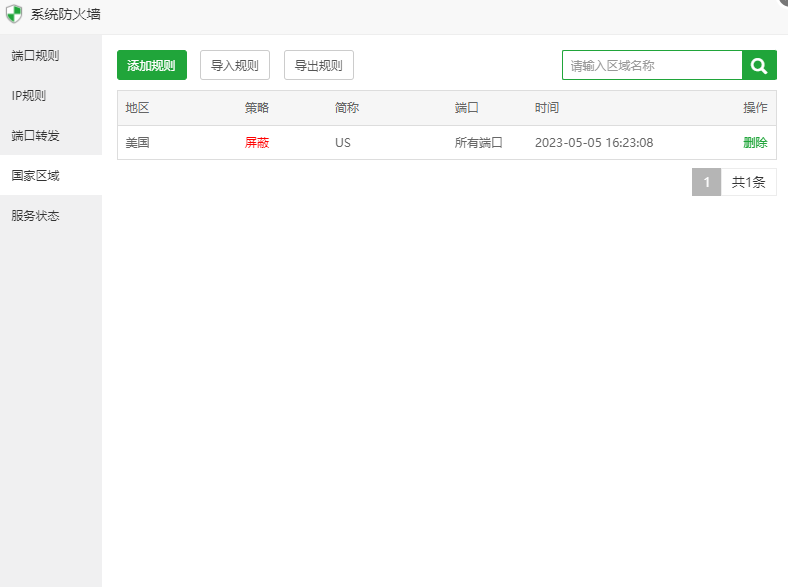Click the 共1条 total count label
The height and width of the screenshot is (587, 788).
click(748, 182)
